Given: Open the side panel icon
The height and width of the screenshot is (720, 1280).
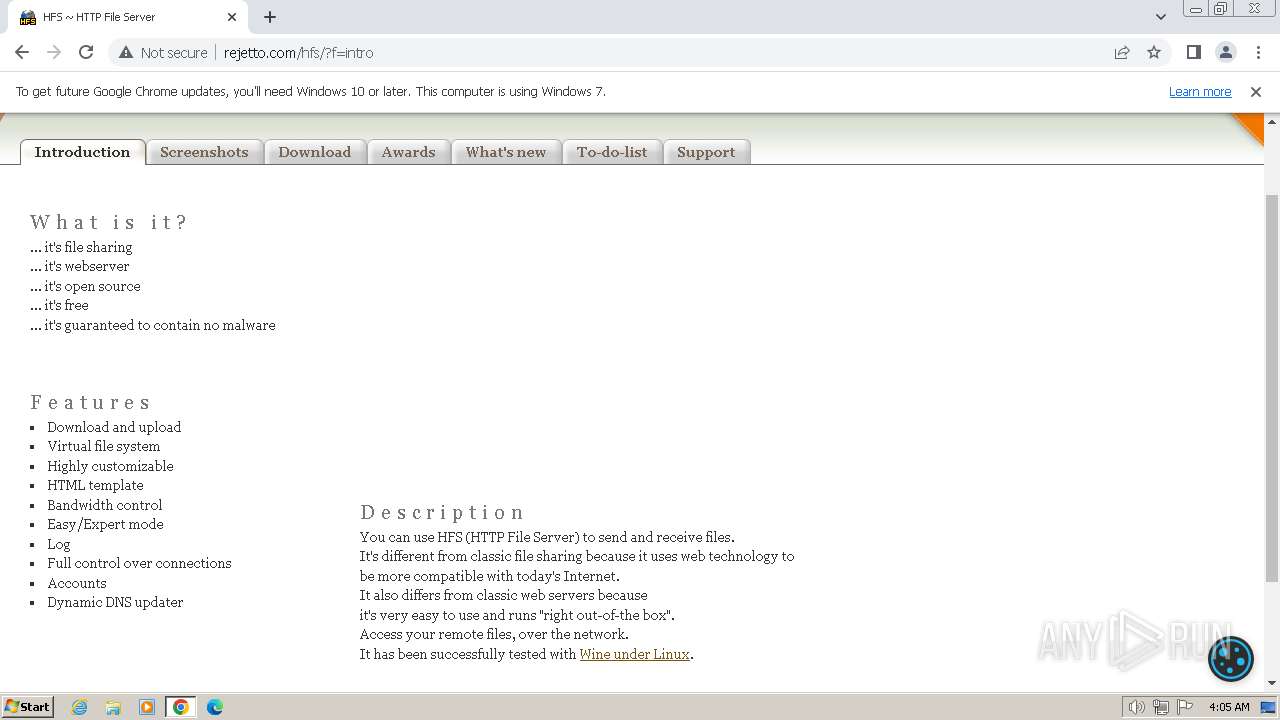Looking at the screenshot, I should click(x=1193, y=52).
